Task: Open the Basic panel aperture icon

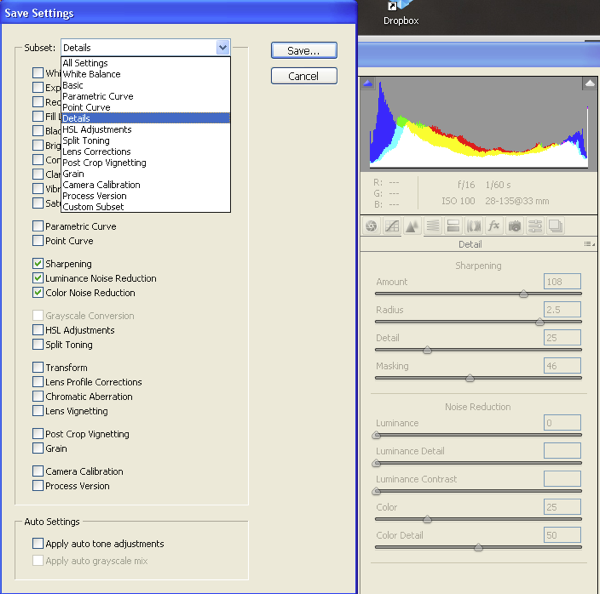Action: coord(372,226)
